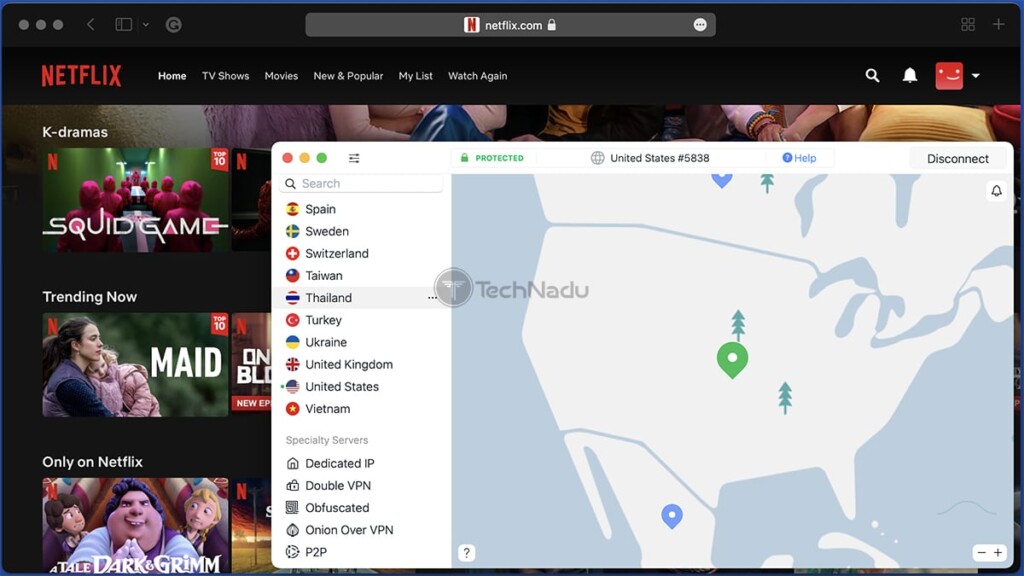The width and height of the screenshot is (1024, 576).
Task: Choose P2P specialty server
Action: (361, 552)
